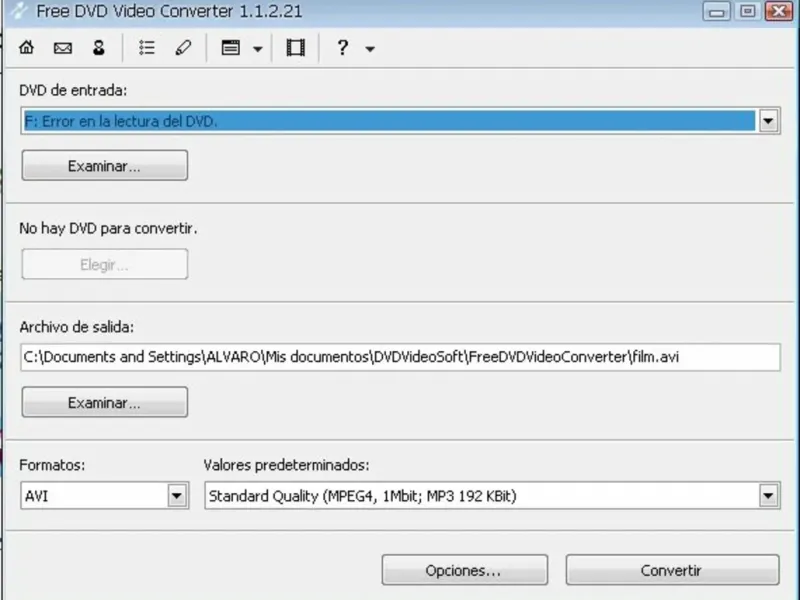Click the Archivo de salida path field
Viewport: 800px width, 600px height.
(401, 357)
